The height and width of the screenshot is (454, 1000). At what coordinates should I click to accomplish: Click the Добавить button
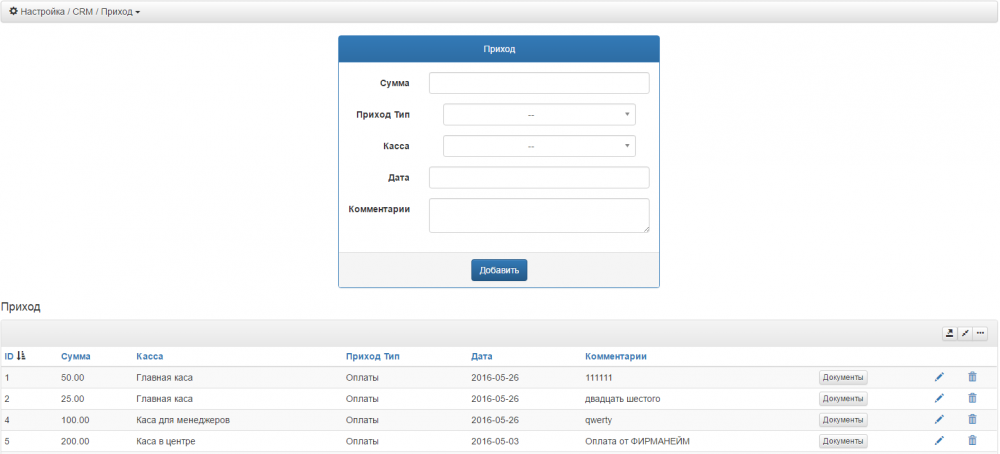coord(499,270)
